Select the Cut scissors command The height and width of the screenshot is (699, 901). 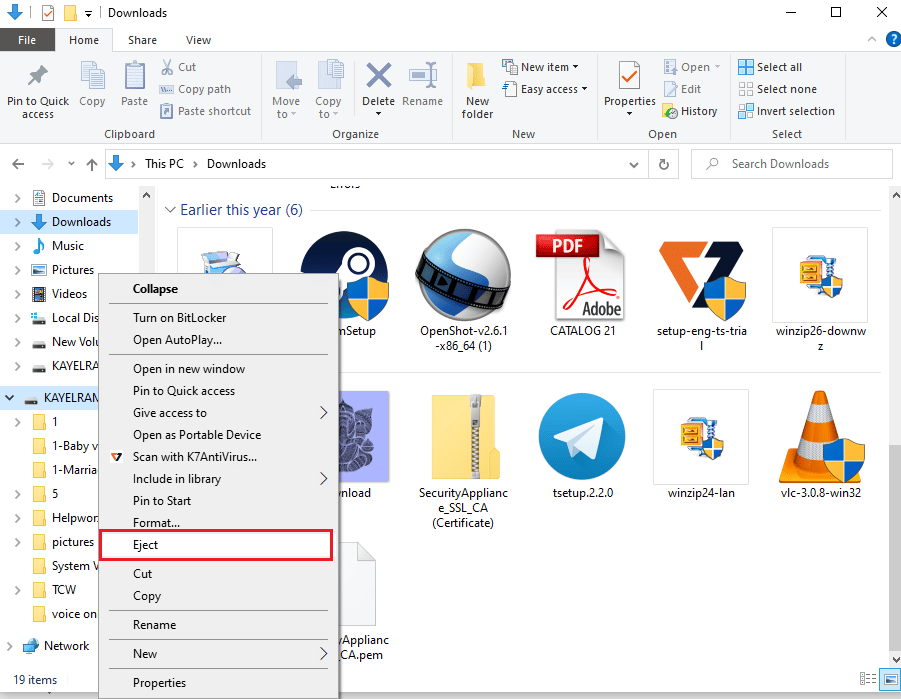[179, 67]
